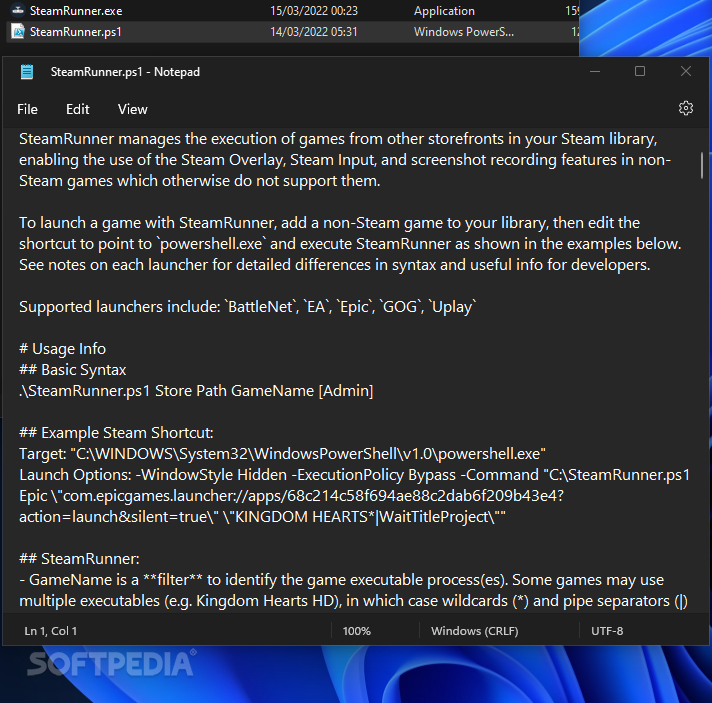Click the '## Example Steam Shortcut:' line
The width and height of the screenshot is (712, 703).
(116, 432)
